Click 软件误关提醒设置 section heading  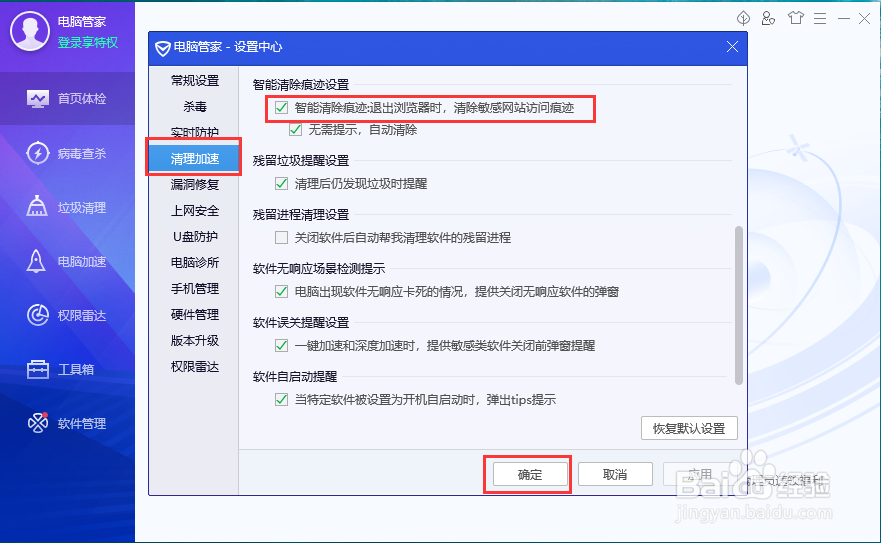coord(301,322)
